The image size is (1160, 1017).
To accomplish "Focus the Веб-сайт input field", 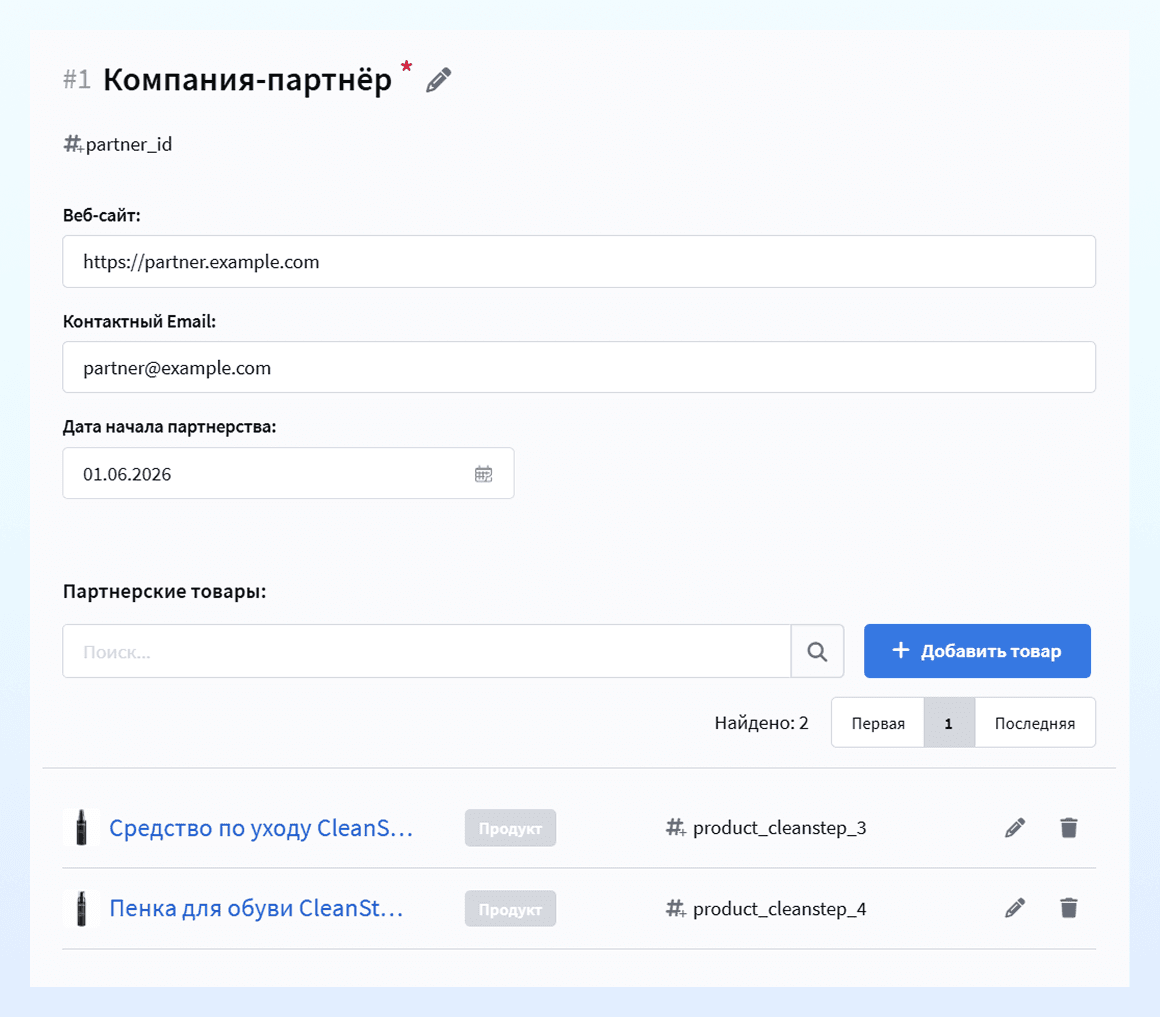I will pos(579,261).
